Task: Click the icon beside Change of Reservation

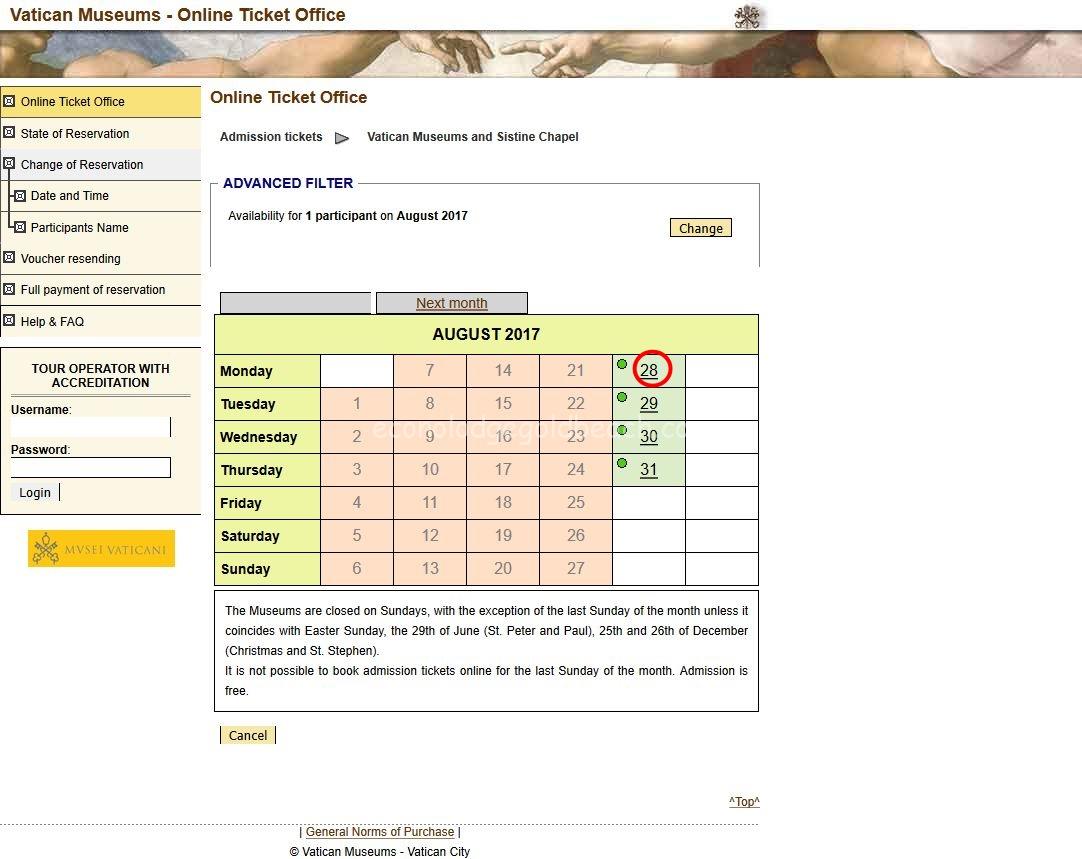Action: 9,164
